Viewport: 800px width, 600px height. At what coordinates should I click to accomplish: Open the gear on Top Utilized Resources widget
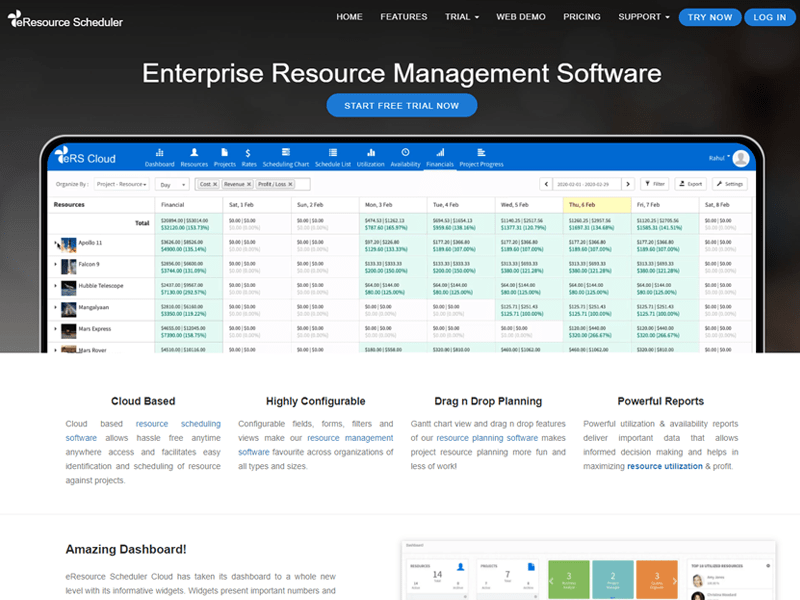tap(768, 566)
